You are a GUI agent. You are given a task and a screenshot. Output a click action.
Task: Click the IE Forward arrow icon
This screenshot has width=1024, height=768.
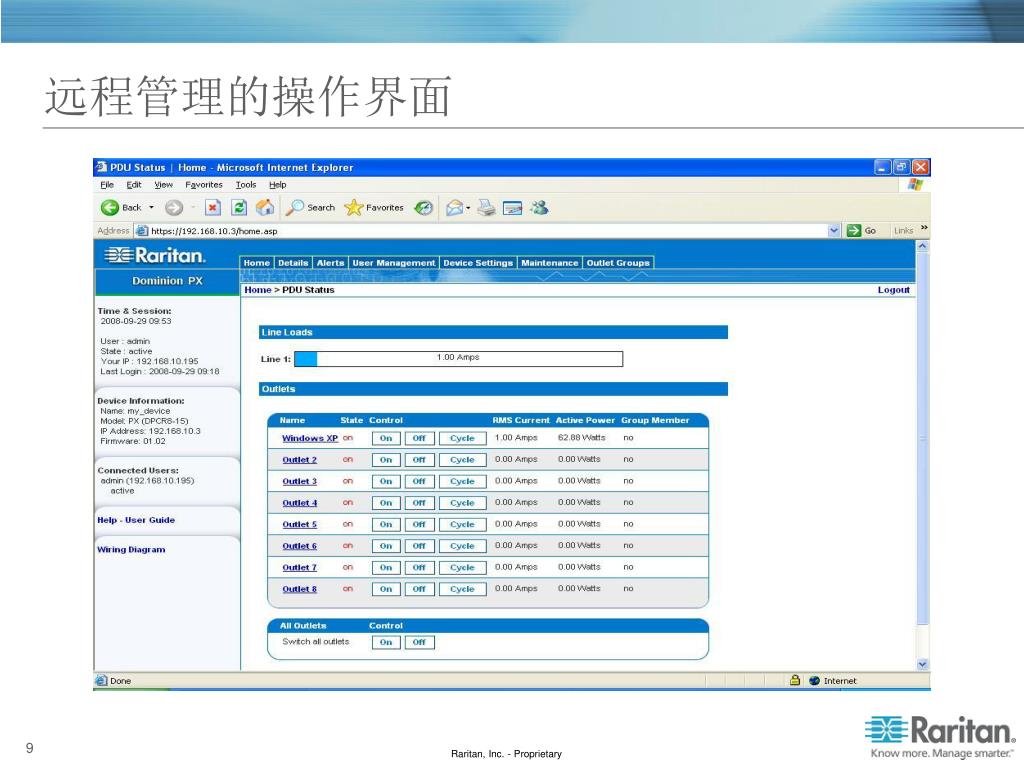pos(174,208)
